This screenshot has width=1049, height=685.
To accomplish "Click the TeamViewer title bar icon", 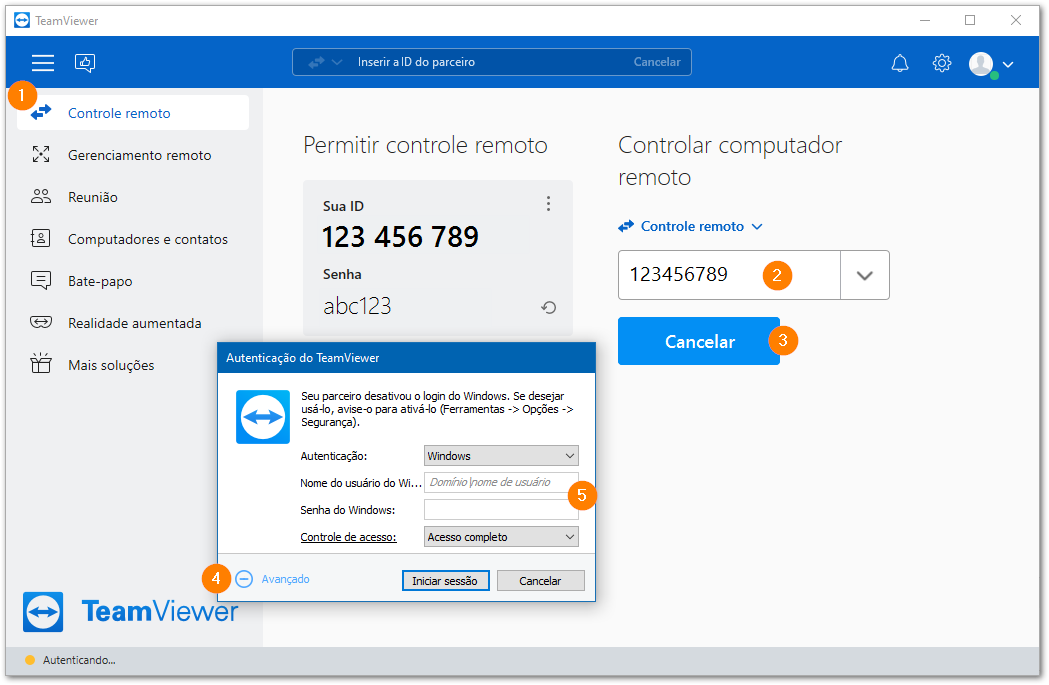I will tap(22, 21).
